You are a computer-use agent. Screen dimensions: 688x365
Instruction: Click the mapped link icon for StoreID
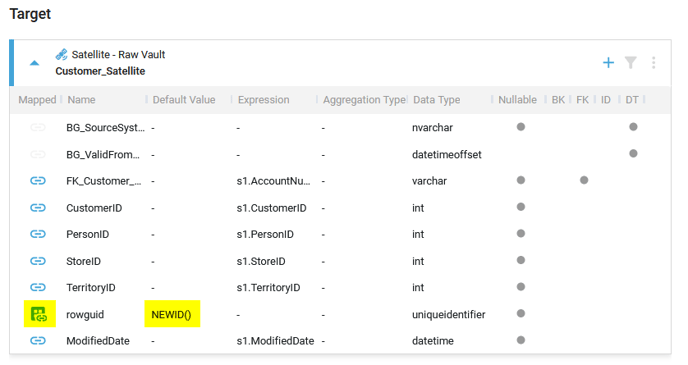[x=38, y=261]
